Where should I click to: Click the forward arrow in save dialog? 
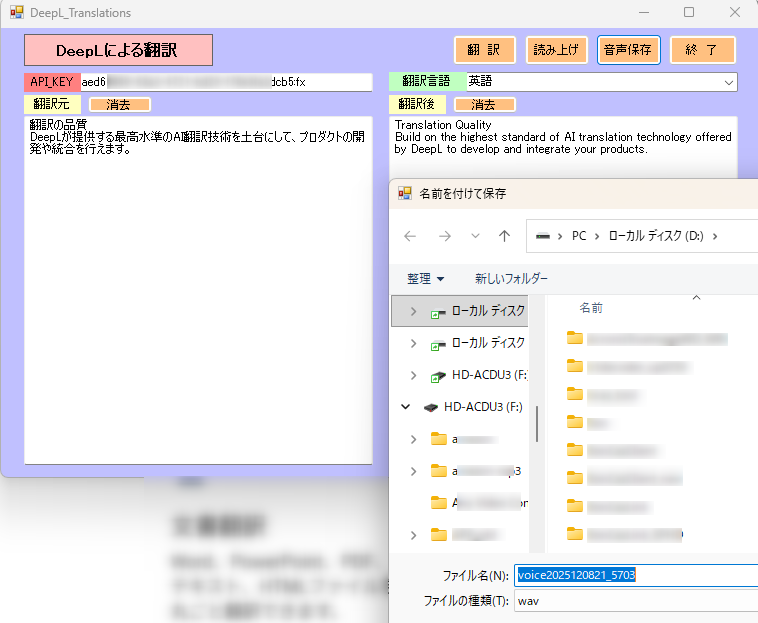(445, 236)
